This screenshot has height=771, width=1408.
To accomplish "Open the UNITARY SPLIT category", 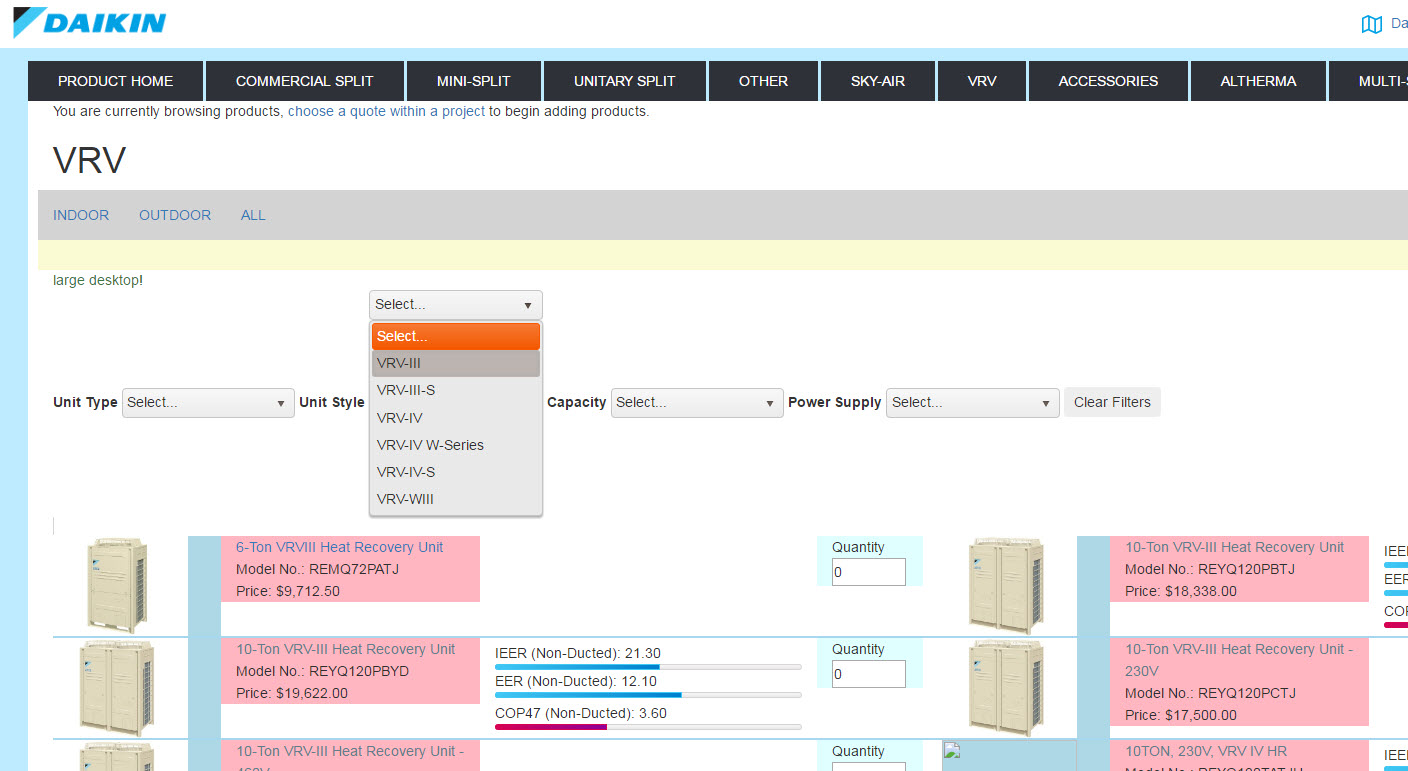I will tap(625, 81).
